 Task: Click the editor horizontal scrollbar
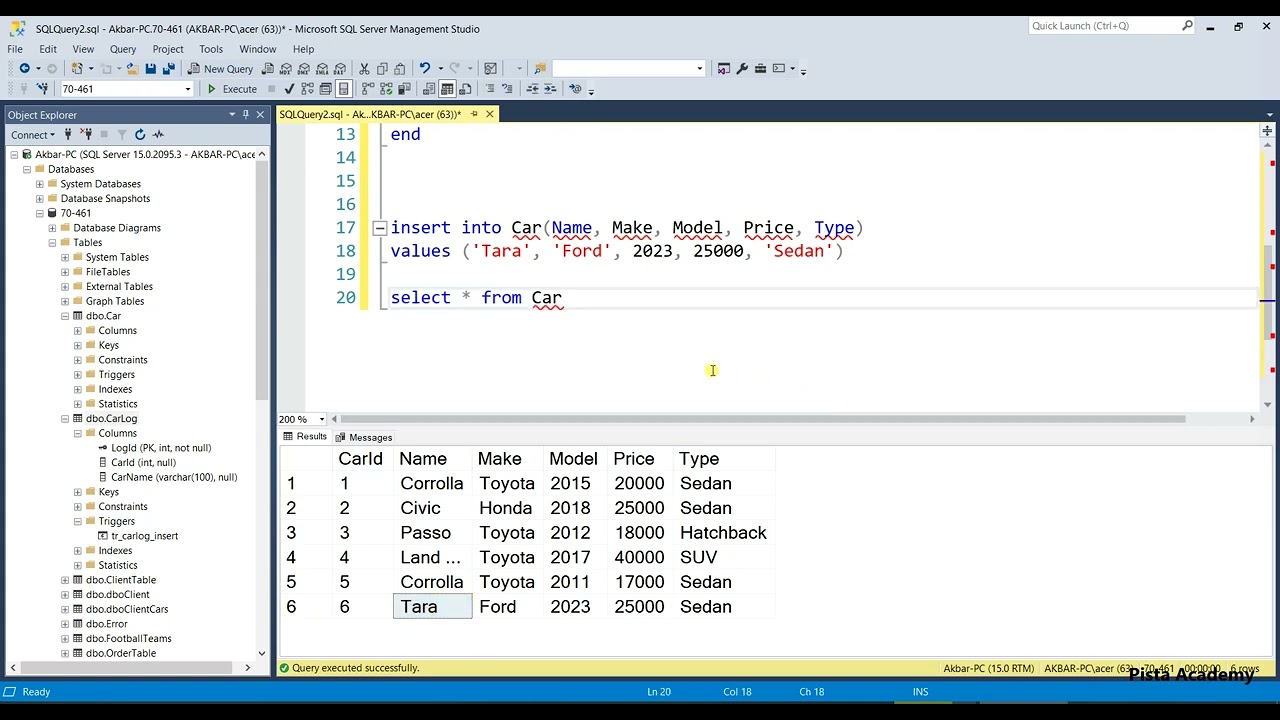[x=762, y=419]
